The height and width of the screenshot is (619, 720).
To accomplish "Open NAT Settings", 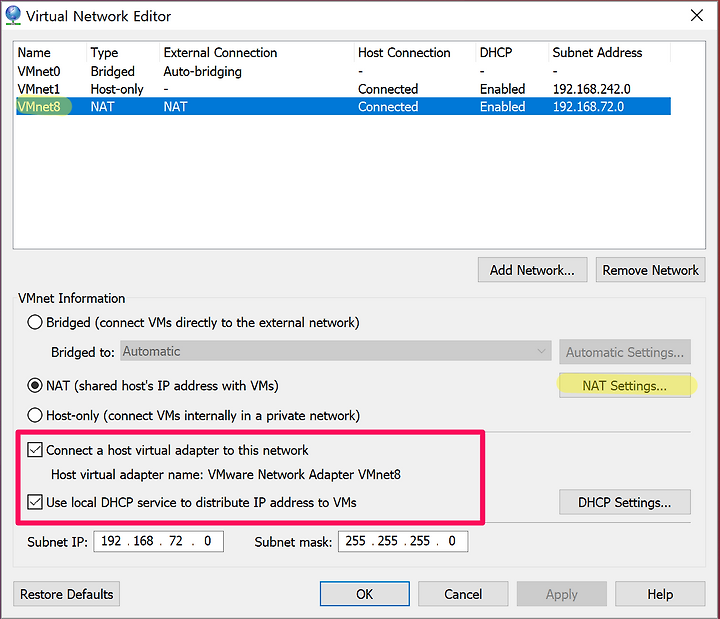I will tap(624, 386).
